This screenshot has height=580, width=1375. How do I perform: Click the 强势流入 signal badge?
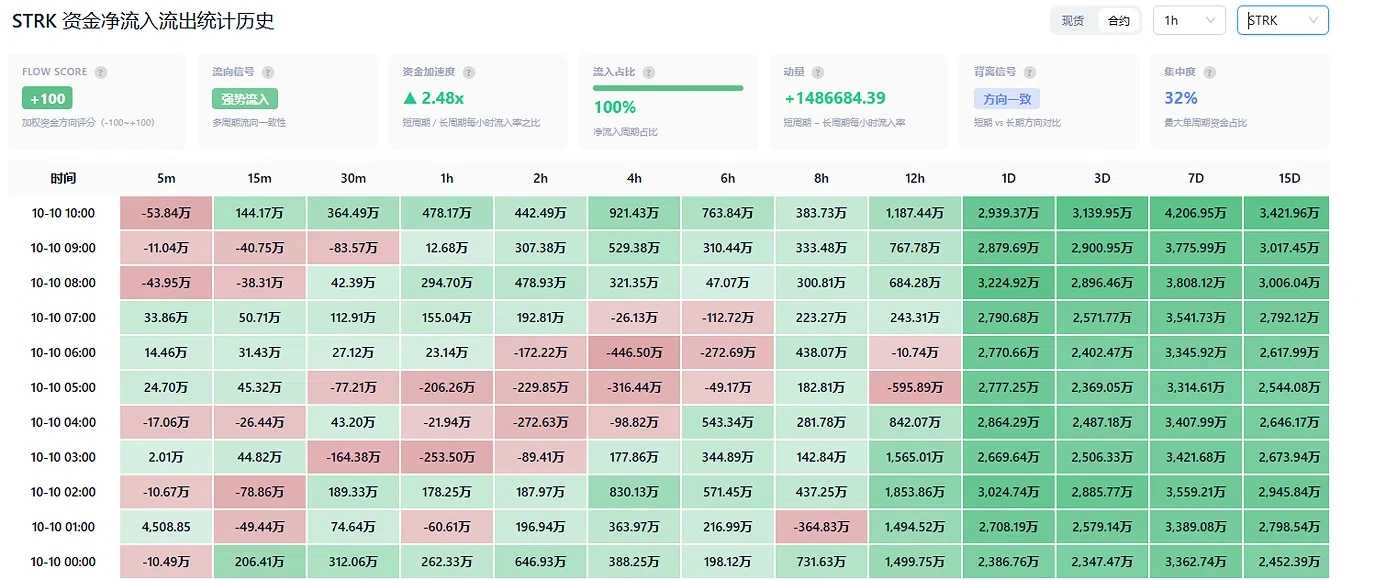(x=245, y=99)
